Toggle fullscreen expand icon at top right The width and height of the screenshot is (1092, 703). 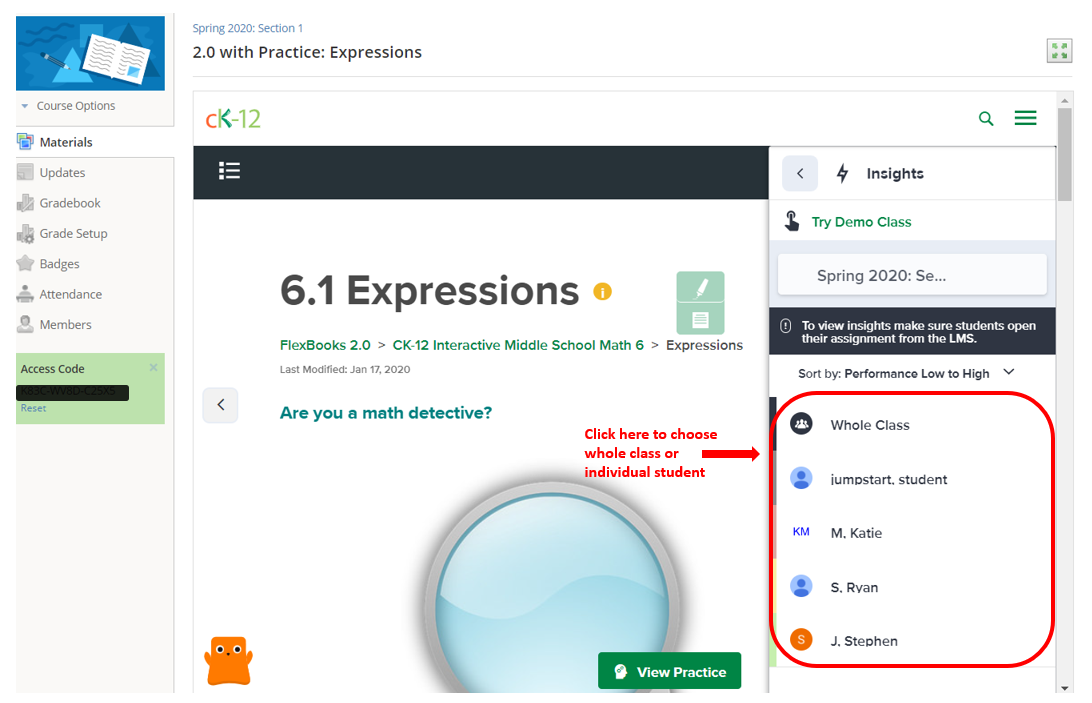click(1059, 51)
